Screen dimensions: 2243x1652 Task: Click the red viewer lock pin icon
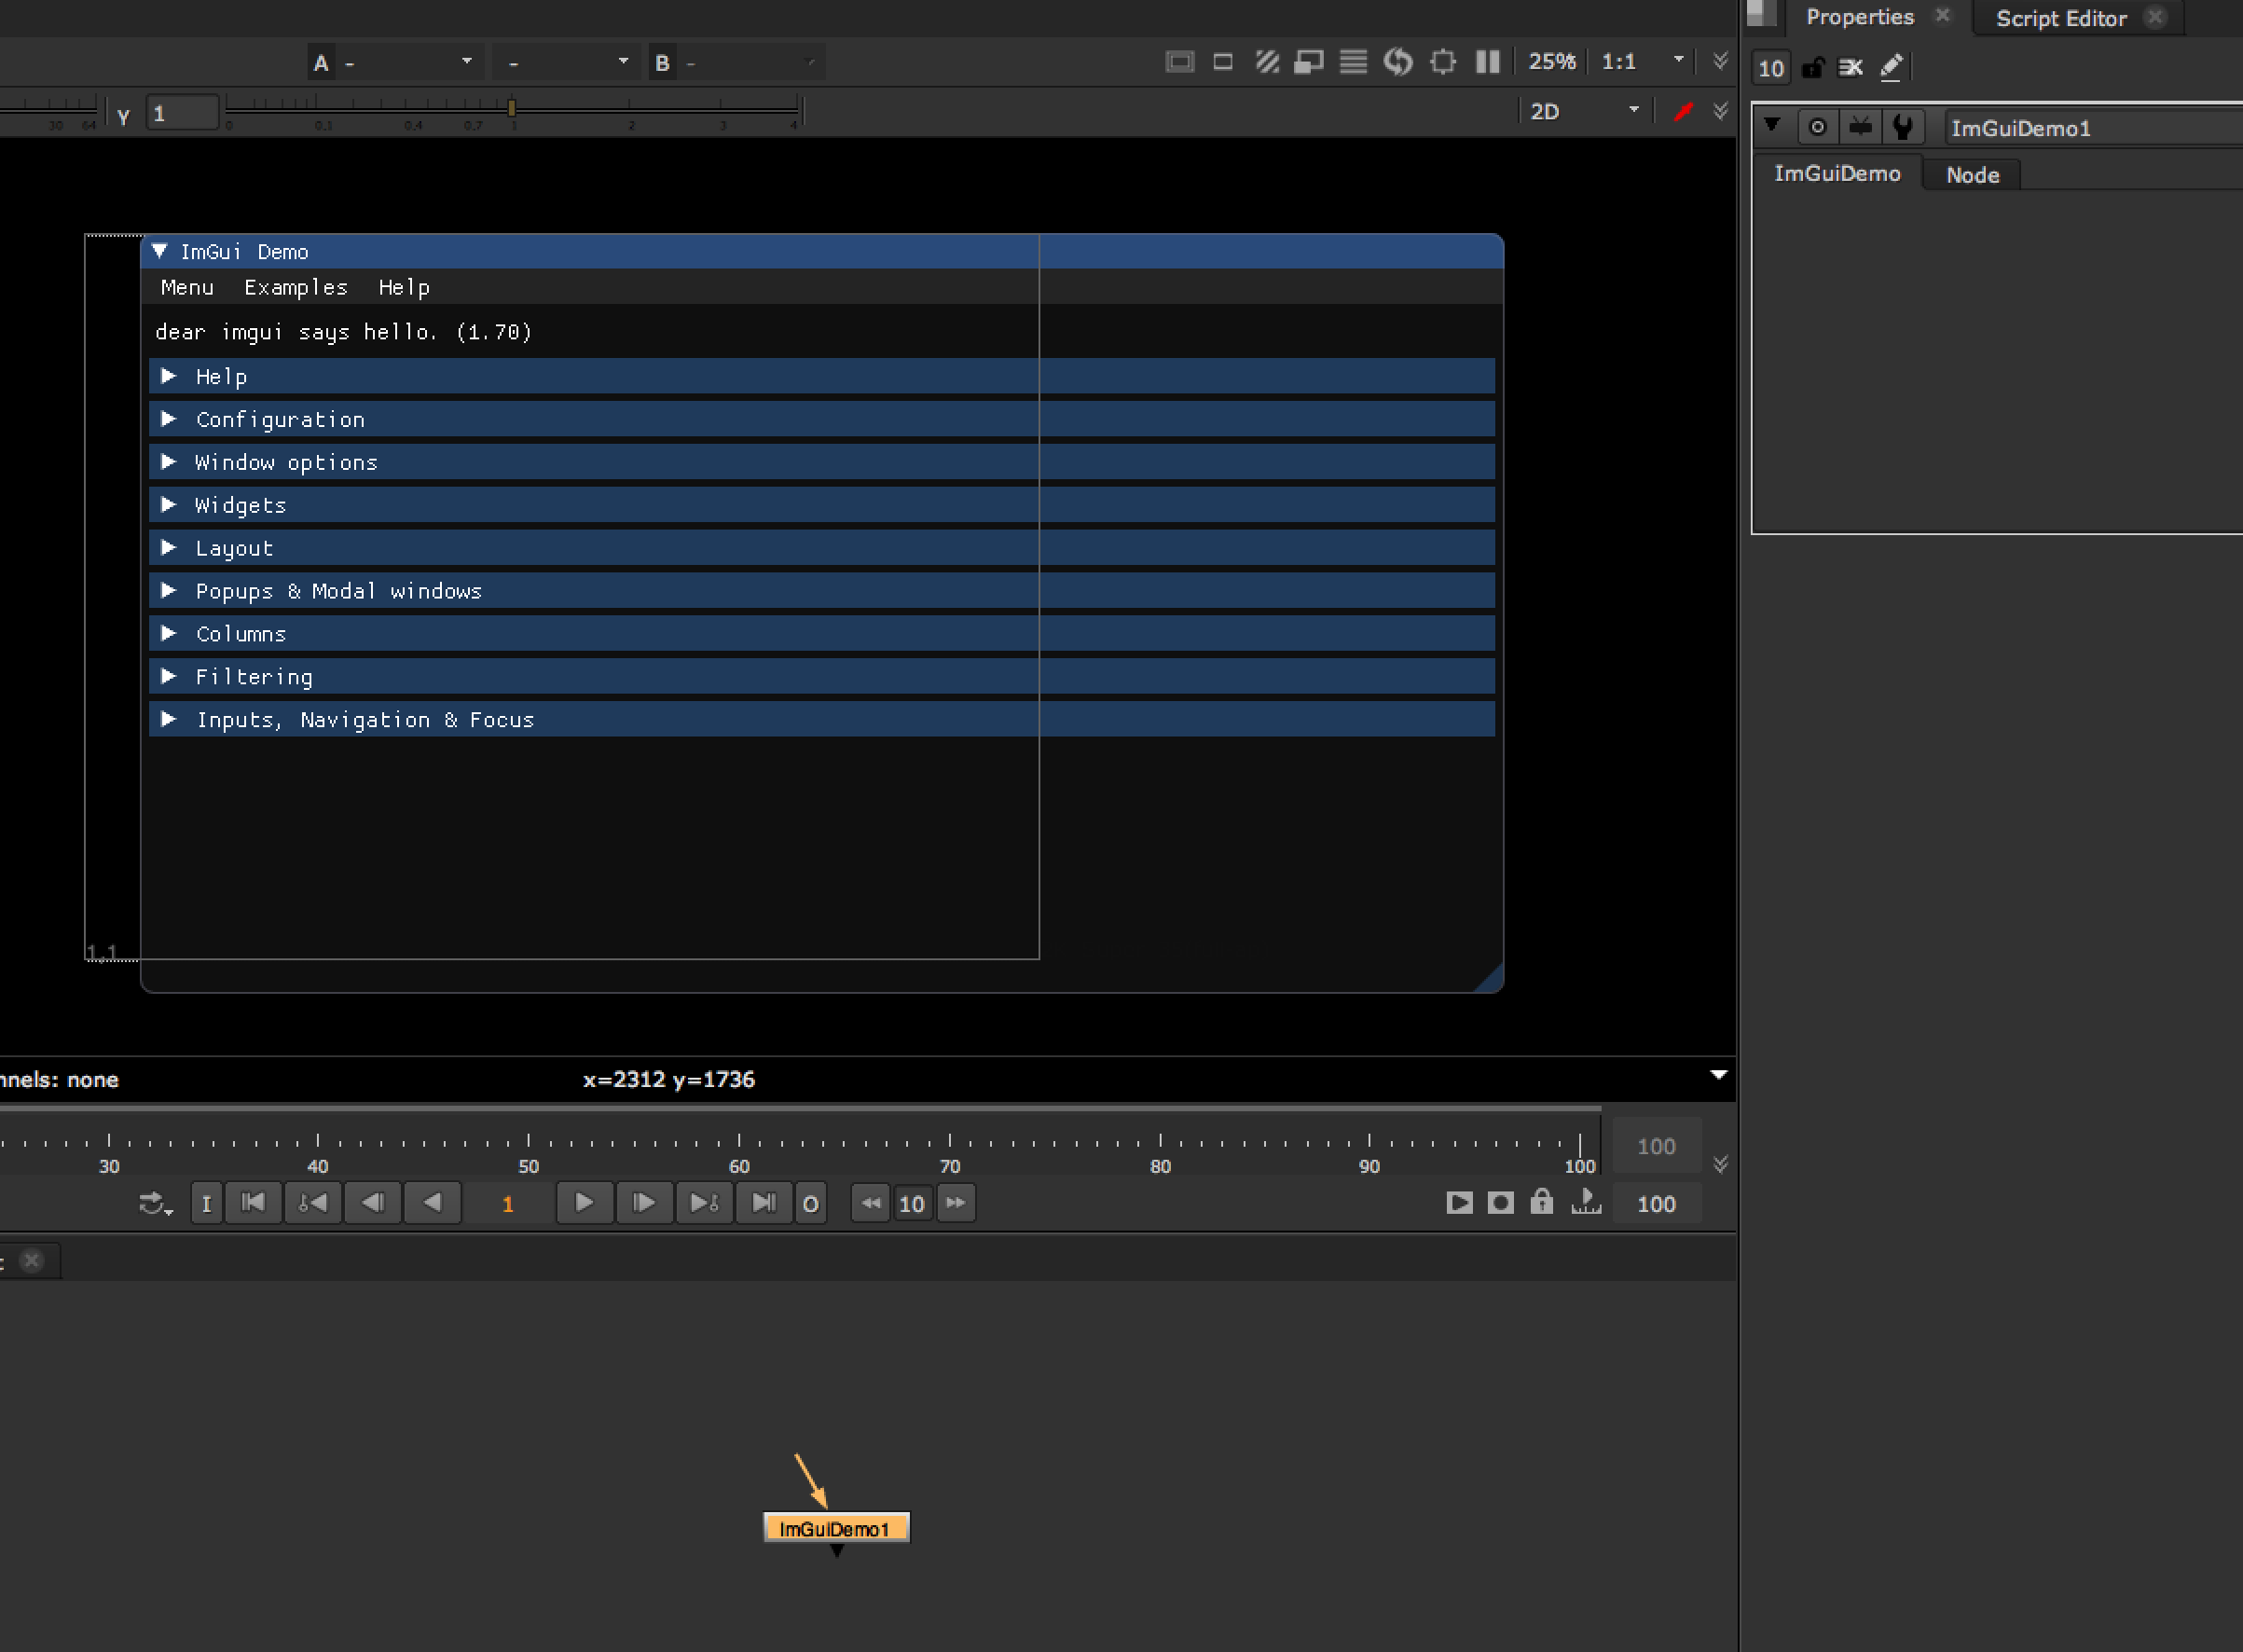coord(1683,111)
